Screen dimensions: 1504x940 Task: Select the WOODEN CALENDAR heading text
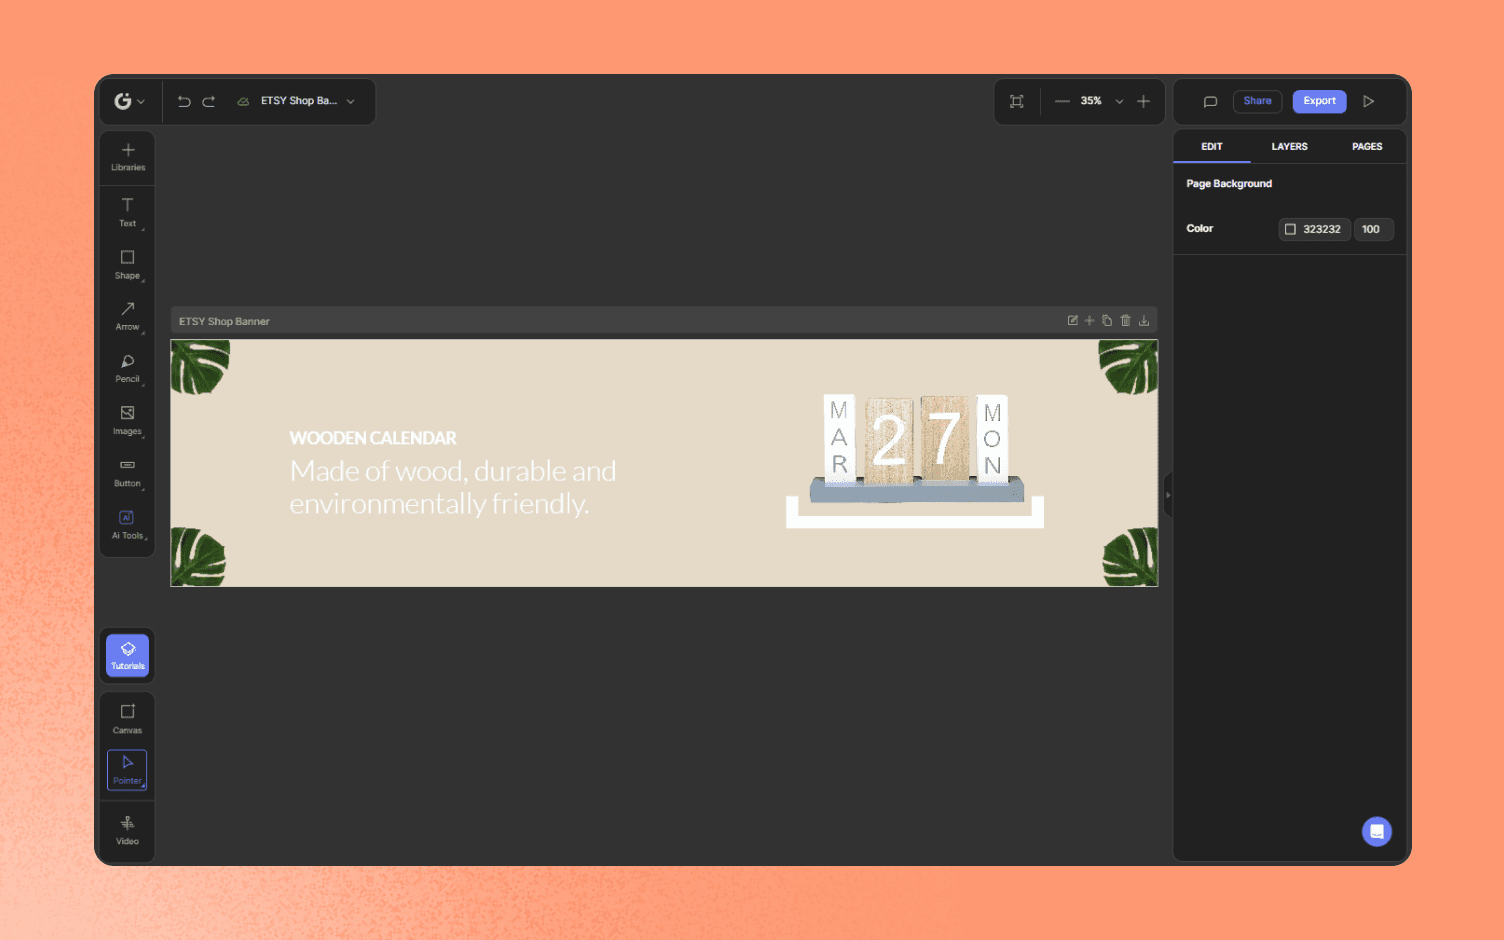point(373,438)
